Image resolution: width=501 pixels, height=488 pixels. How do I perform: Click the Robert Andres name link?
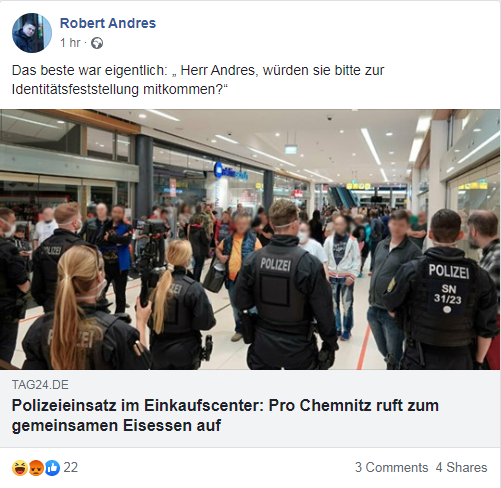[x=108, y=23]
